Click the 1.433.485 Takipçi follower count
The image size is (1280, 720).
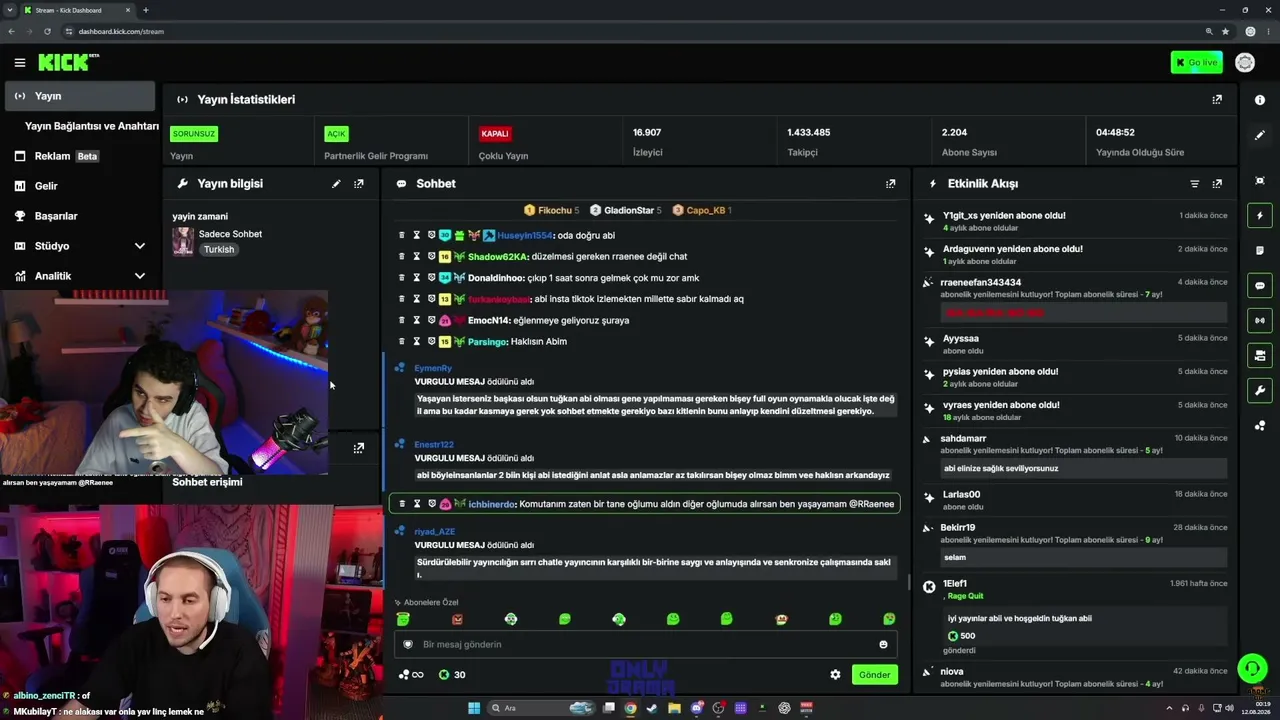[x=809, y=133]
